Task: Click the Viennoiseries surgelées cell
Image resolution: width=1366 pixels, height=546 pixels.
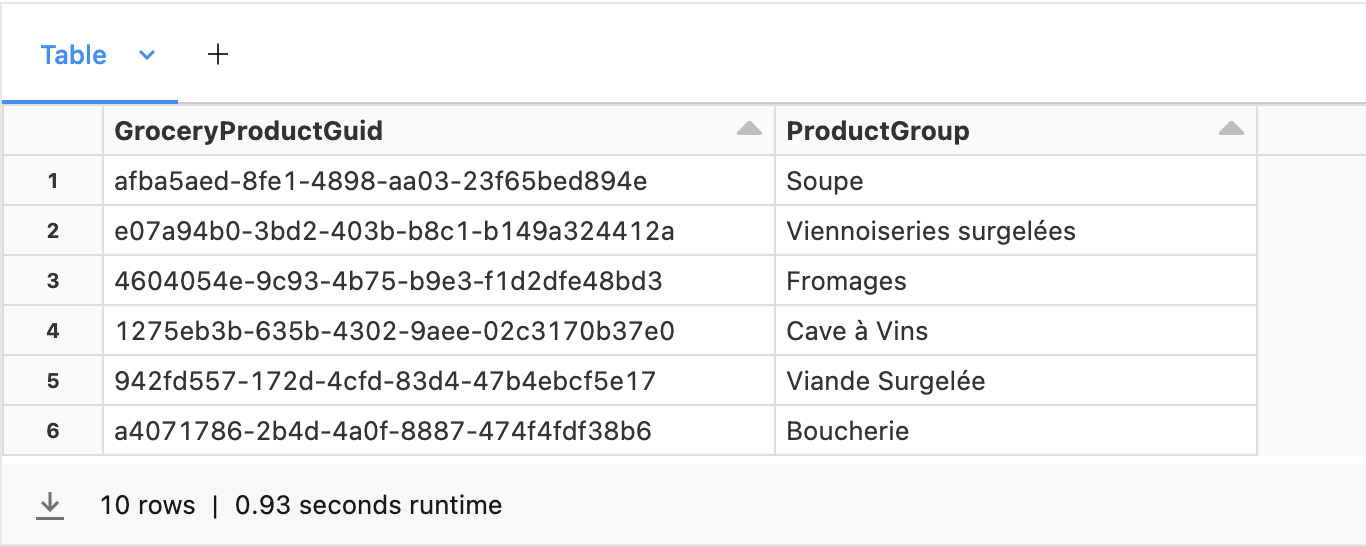Action: 931,231
